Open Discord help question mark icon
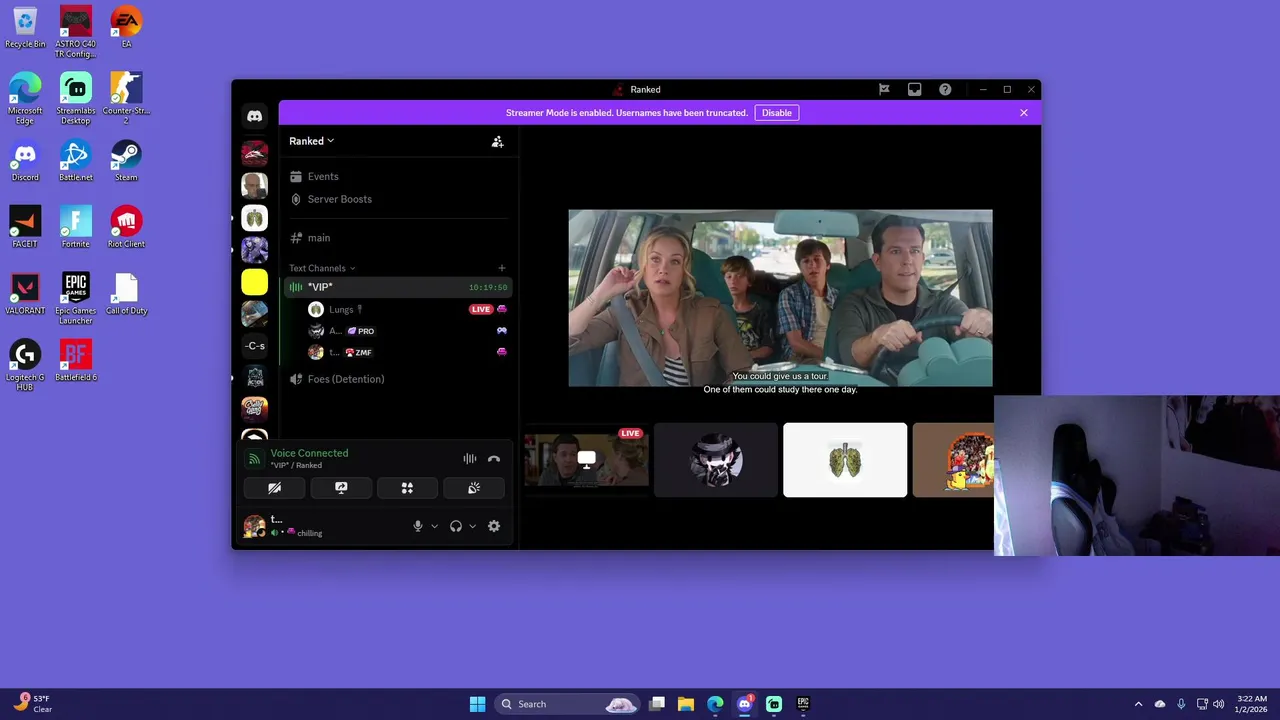The width and height of the screenshot is (1280, 720). [x=945, y=89]
